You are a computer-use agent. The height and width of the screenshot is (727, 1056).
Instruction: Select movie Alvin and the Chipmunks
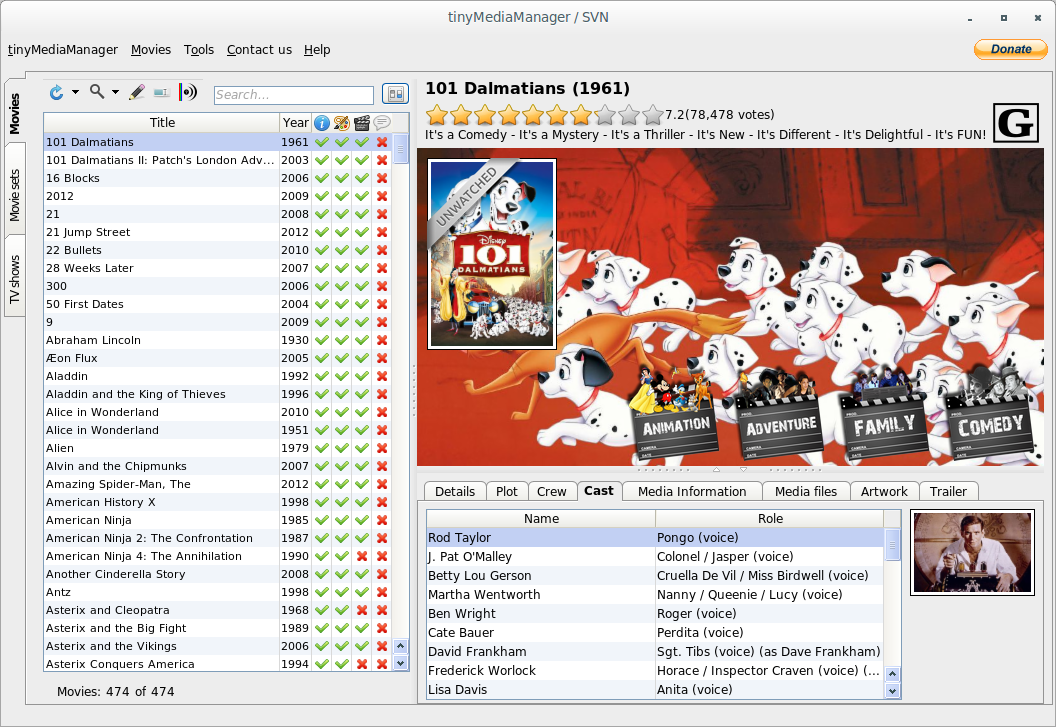[x=162, y=466]
